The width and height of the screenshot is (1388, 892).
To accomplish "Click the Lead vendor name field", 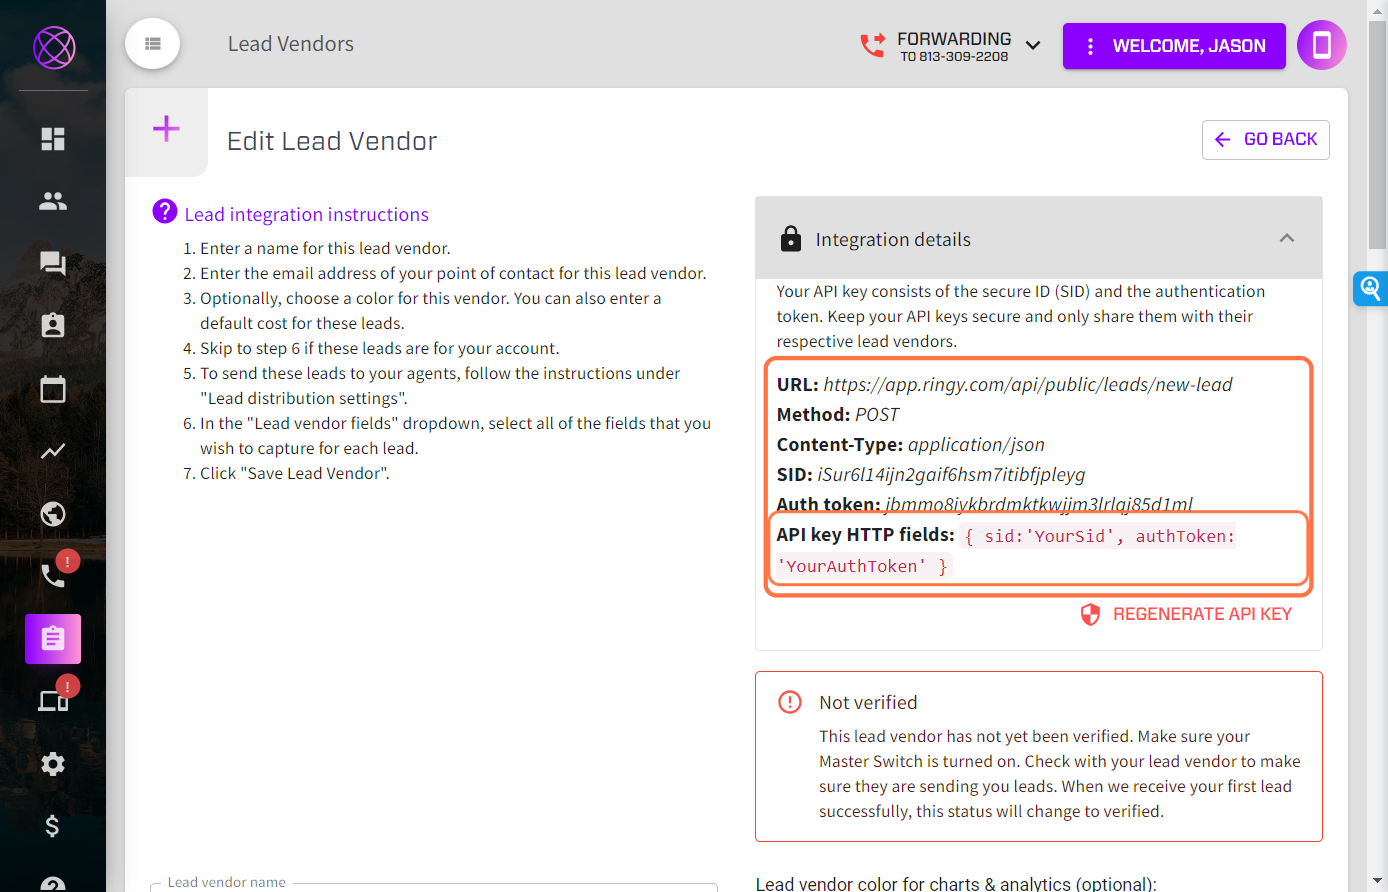I will coord(434,886).
